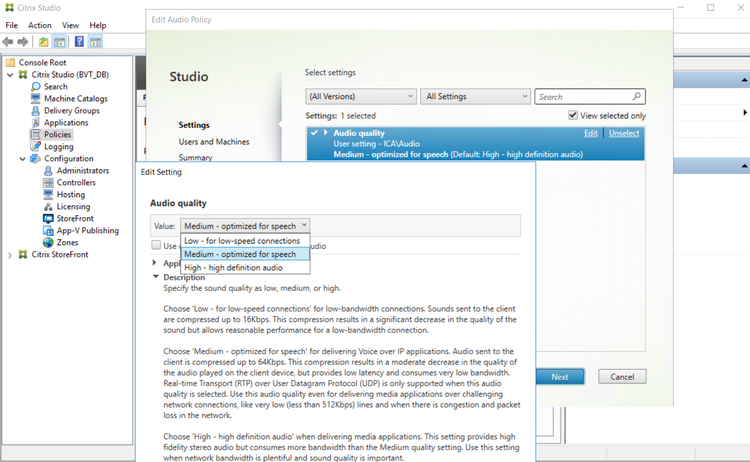Image resolution: width=750 pixels, height=462 pixels.
Task: Click the Licensing icon
Action: click(x=48, y=207)
